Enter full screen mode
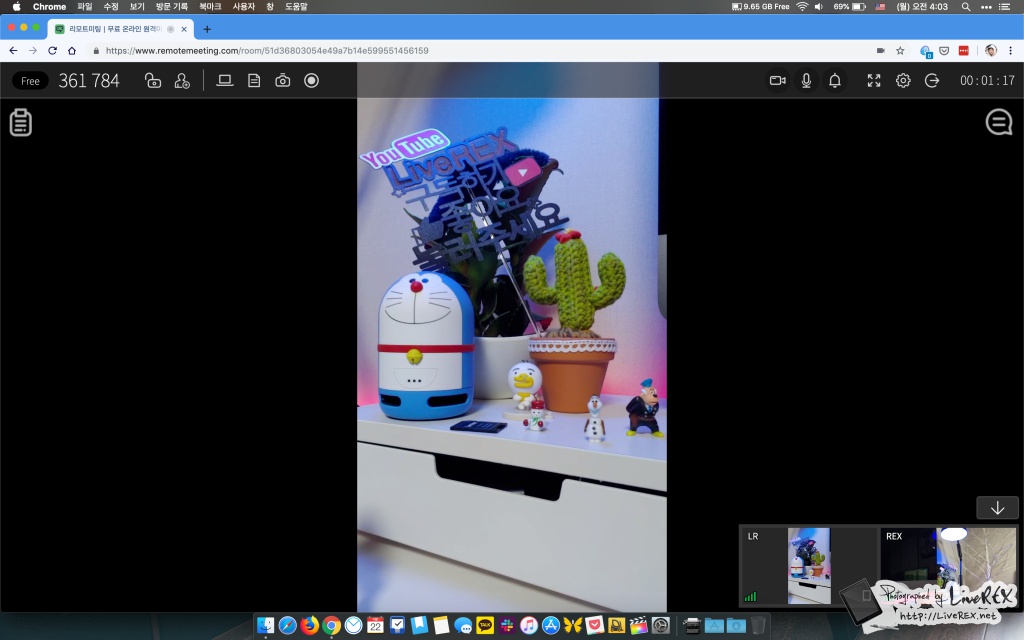 pyautogui.click(x=874, y=80)
